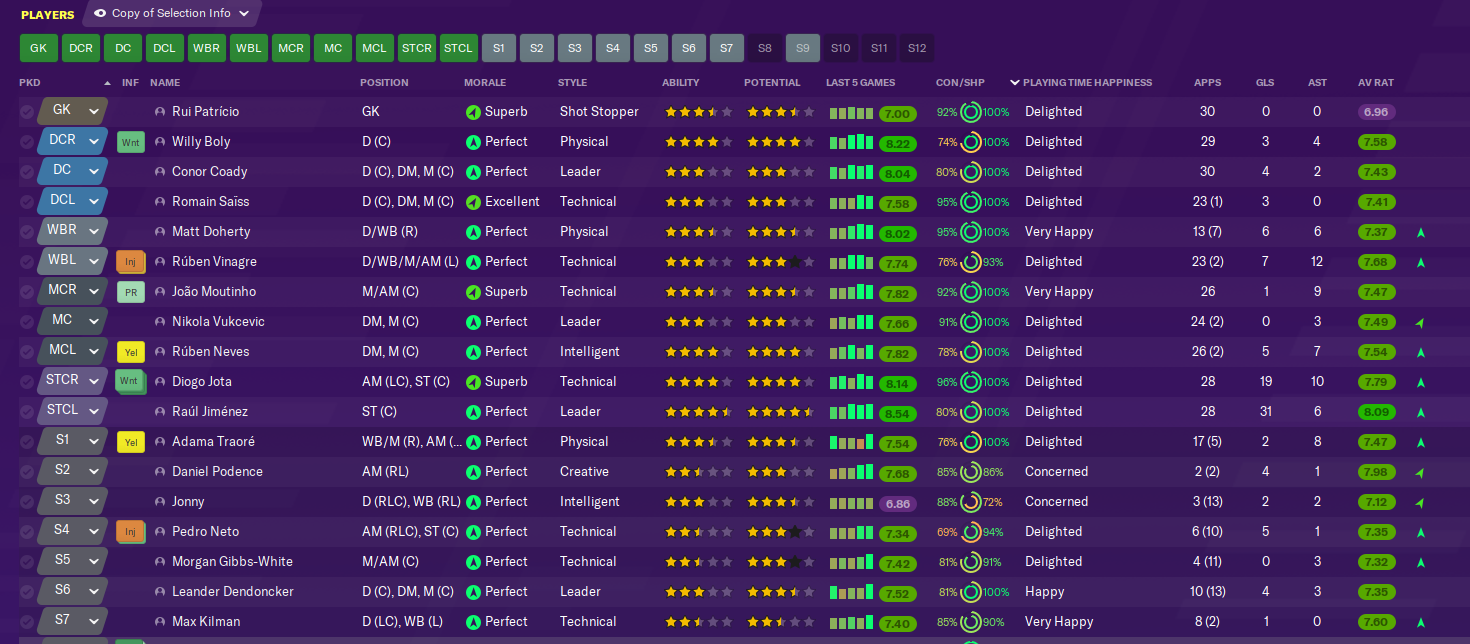
Task: Open Adama Traoré's player profile link
Action: 213,442
